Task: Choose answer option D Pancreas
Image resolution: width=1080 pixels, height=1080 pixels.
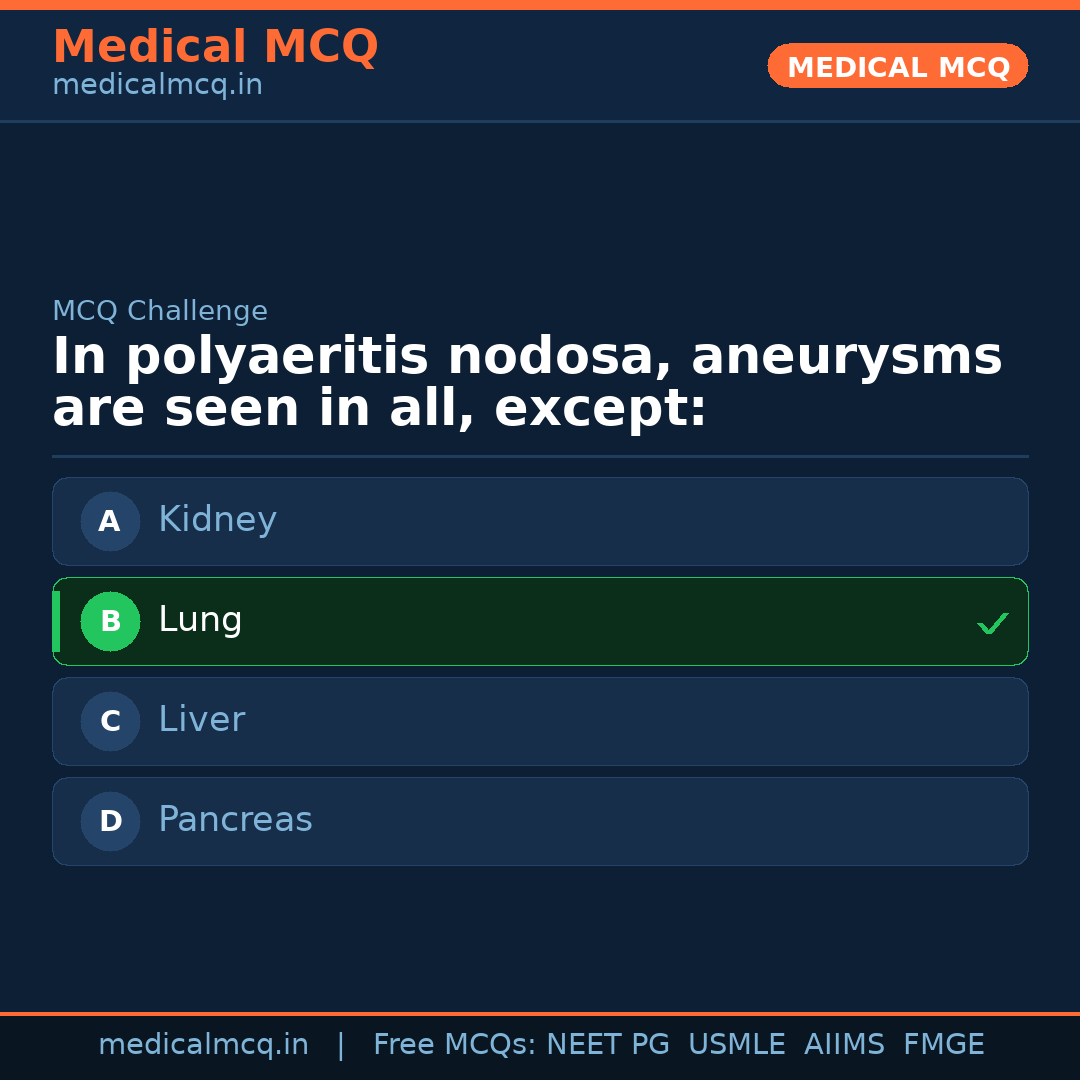Action: click(x=540, y=821)
